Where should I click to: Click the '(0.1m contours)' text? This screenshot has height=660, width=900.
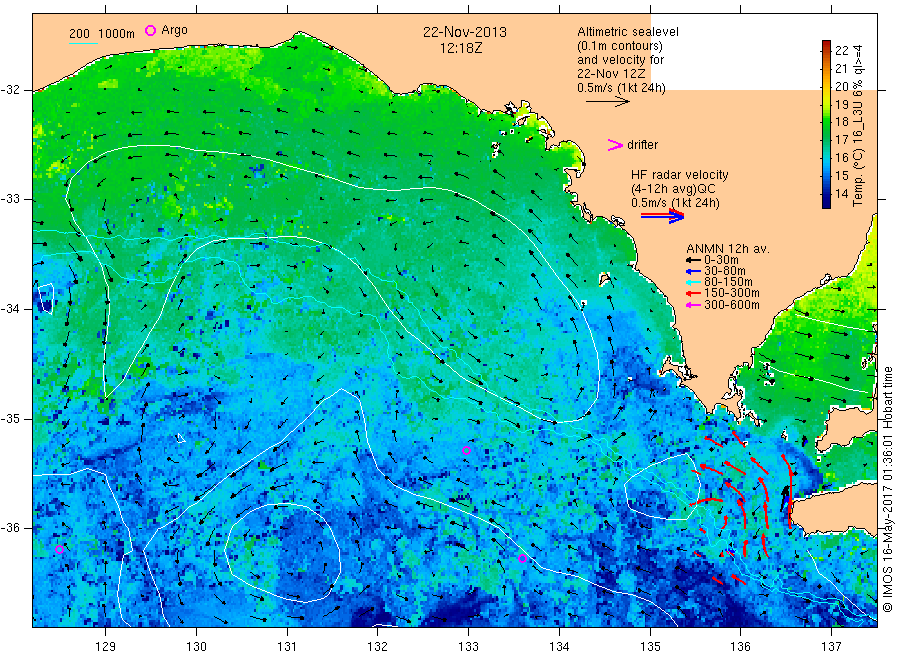coord(620,46)
